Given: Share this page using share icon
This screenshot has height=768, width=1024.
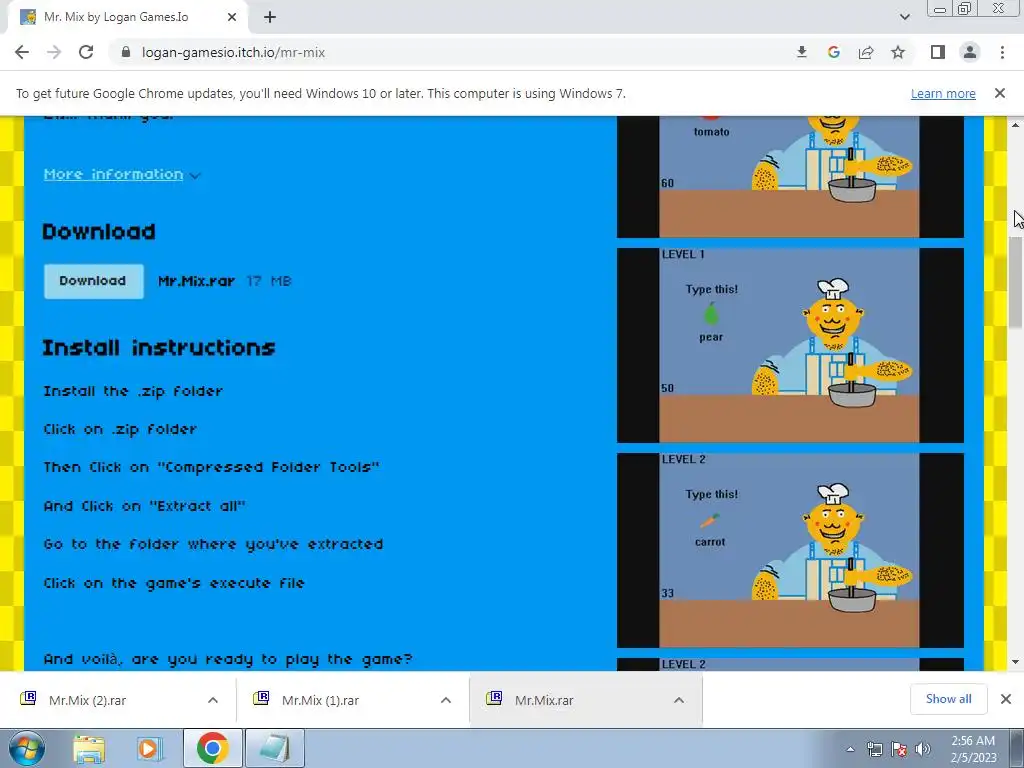Looking at the screenshot, I should click(x=866, y=52).
